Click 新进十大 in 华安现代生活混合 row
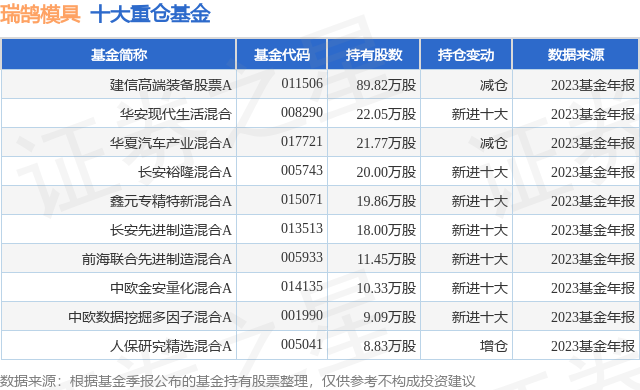 [x=480, y=114]
